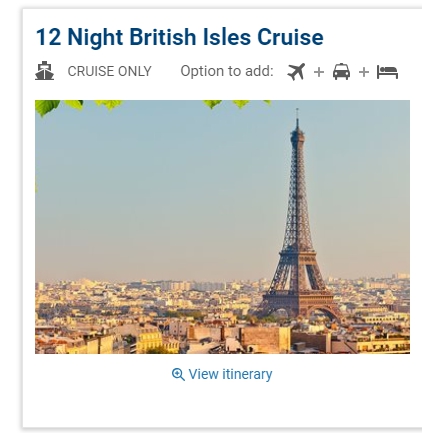This screenshot has height=433, width=422.
Task: Click plus sign between taxi and bed
Action: (x=364, y=72)
